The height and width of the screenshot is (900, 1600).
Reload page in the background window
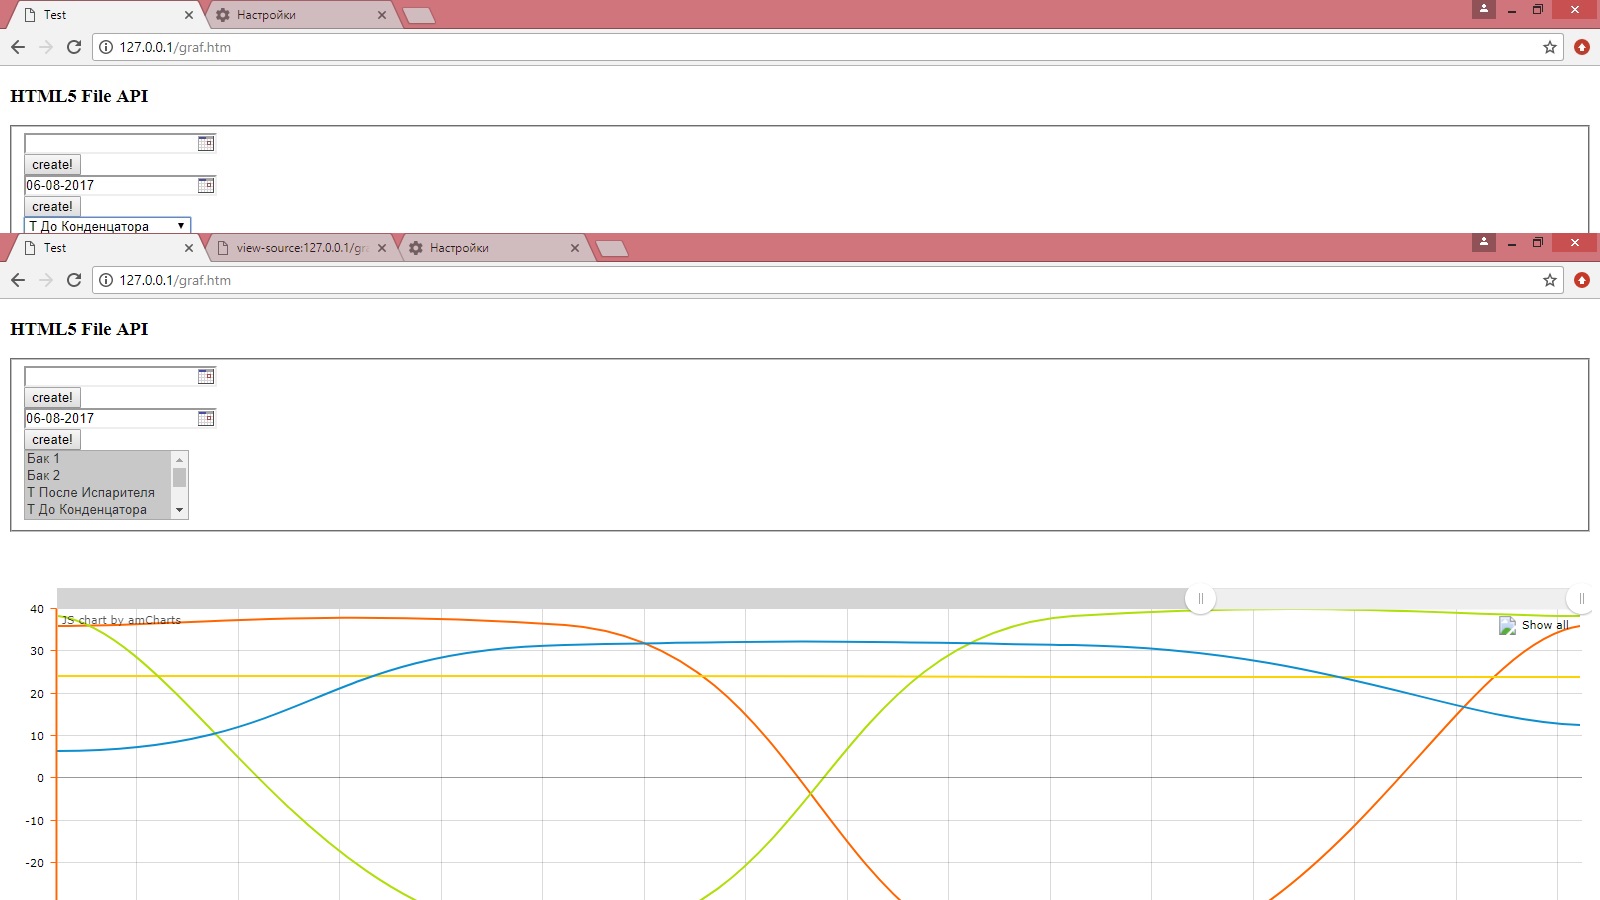[x=74, y=47]
